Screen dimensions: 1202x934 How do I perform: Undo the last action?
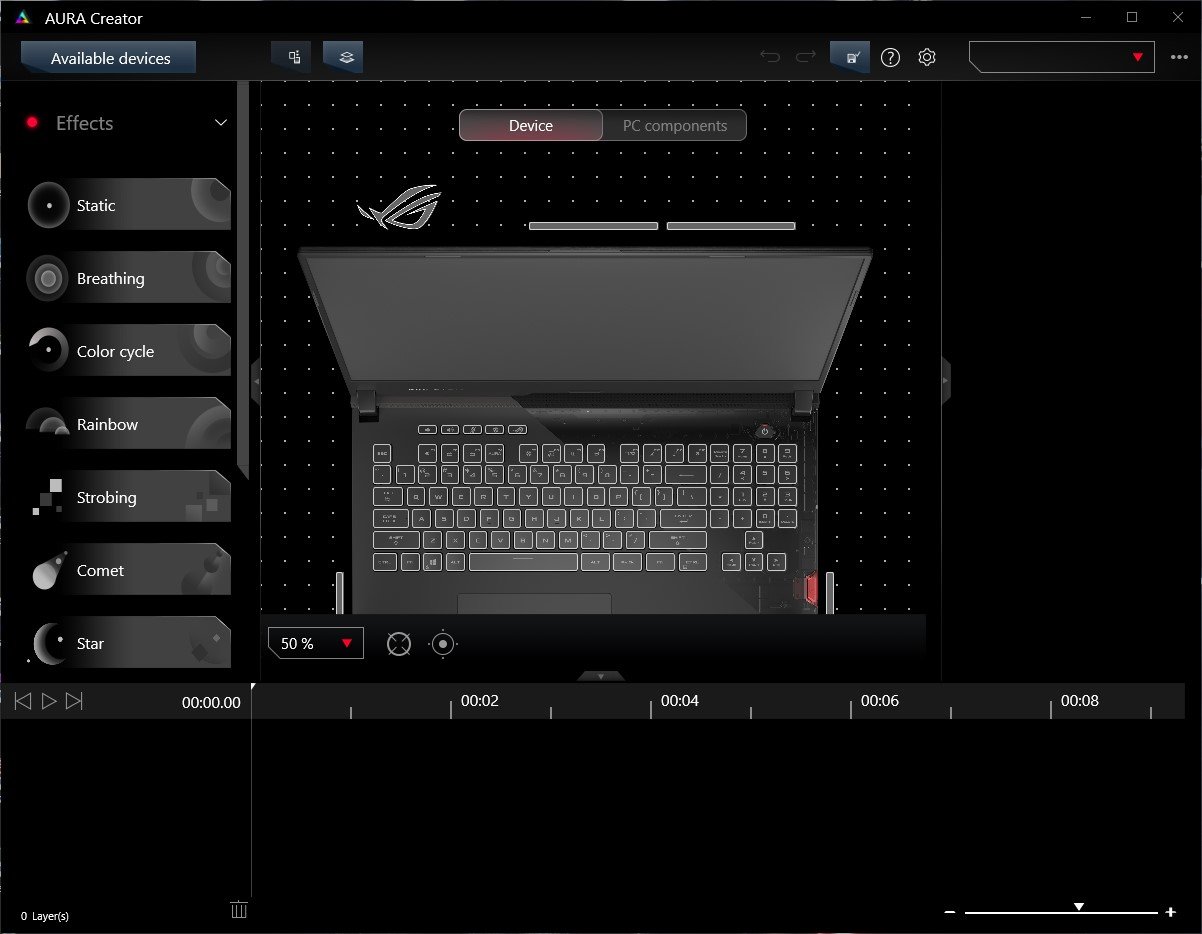pyautogui.click(x=770, y=57)
